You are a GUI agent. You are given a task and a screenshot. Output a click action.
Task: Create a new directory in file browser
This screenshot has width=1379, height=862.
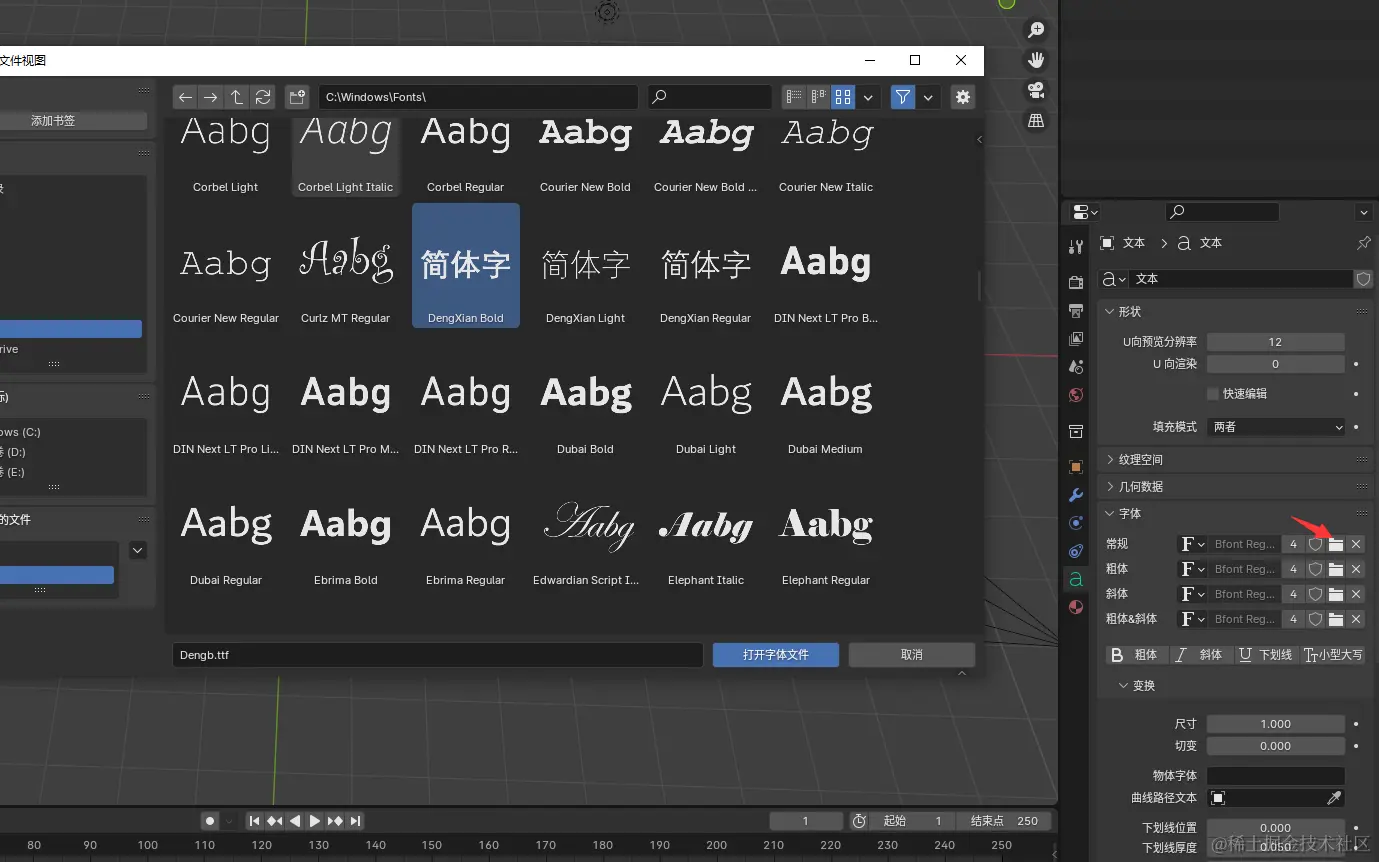click(x=297, y=97)
